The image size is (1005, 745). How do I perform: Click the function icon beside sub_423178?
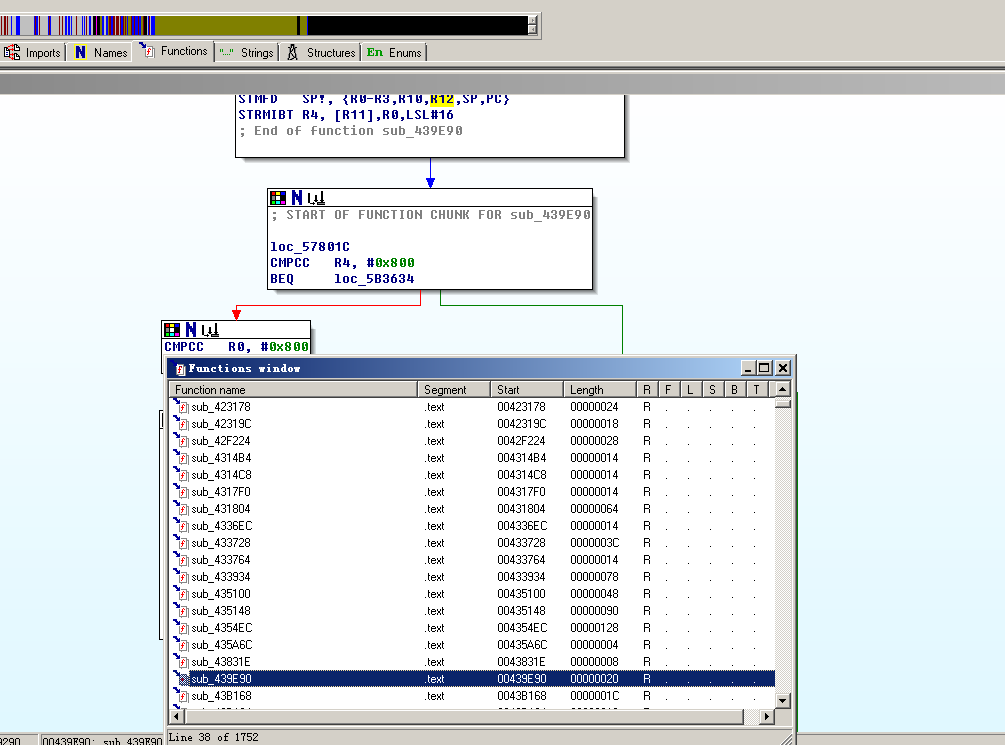point(182,407)
